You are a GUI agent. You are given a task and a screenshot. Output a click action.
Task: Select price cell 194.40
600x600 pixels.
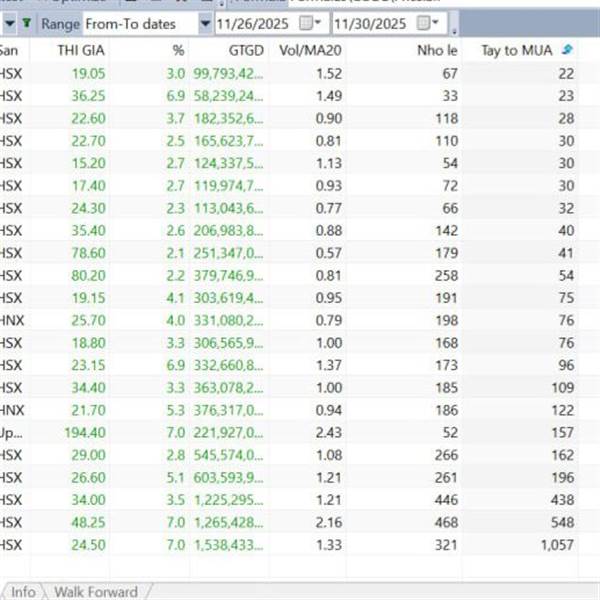point(85,432)
